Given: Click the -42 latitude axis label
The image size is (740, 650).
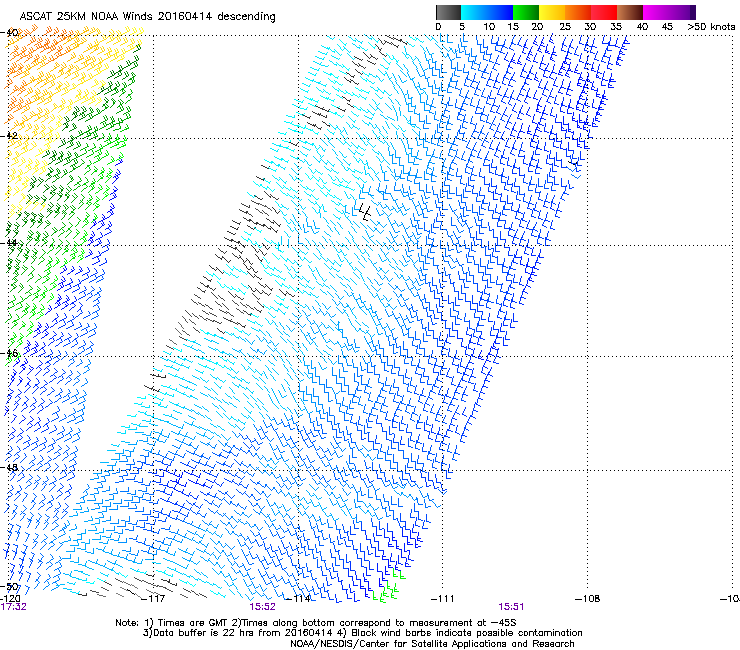Looking at the screenshot, I should (x=9, y=135).
